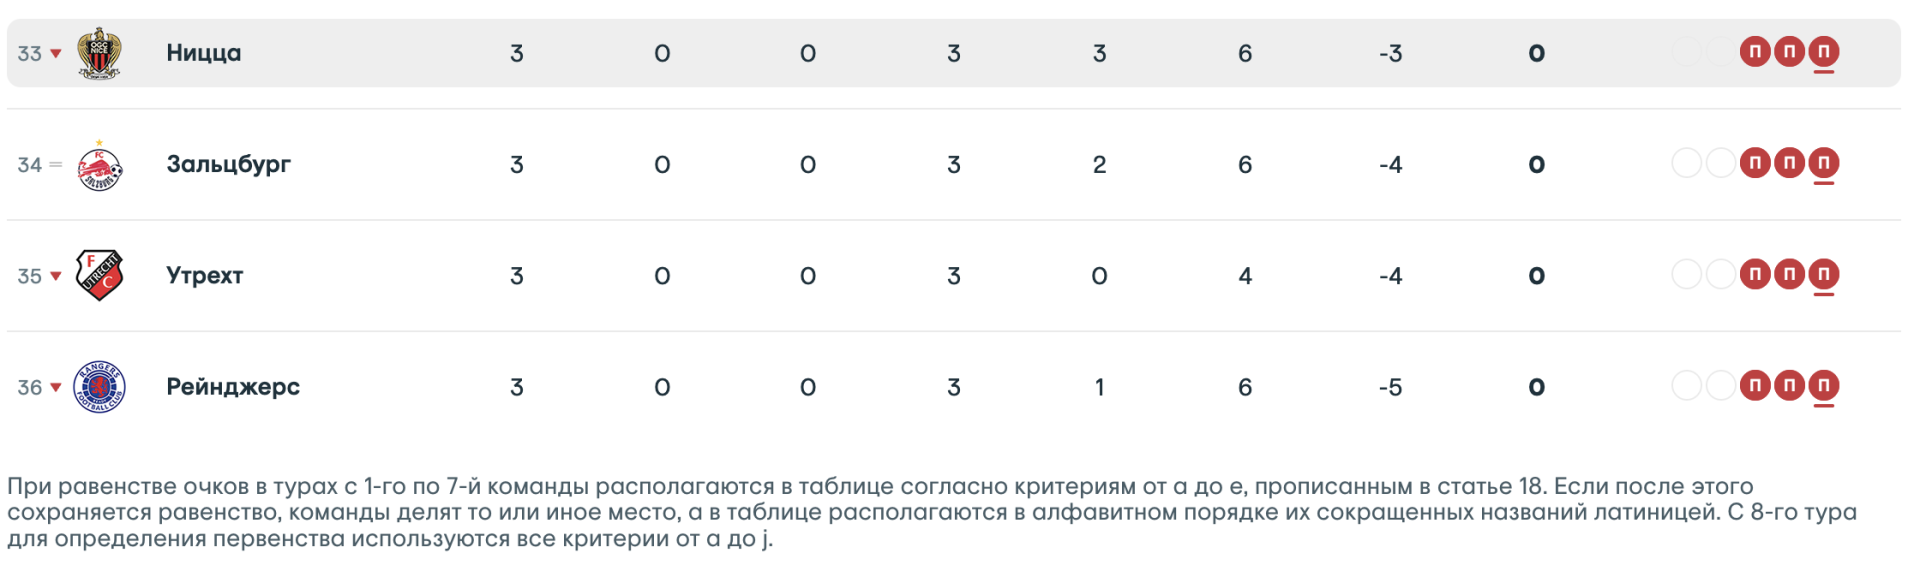Click Utrecht's first red loss badge
This screenshot has height=577, width=1920.
point(1755,274)
